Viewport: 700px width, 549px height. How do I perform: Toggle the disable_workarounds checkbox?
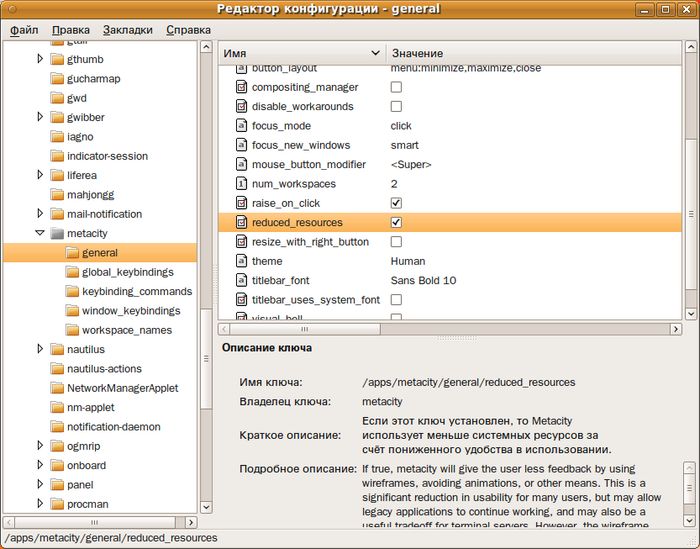[396, 106]
